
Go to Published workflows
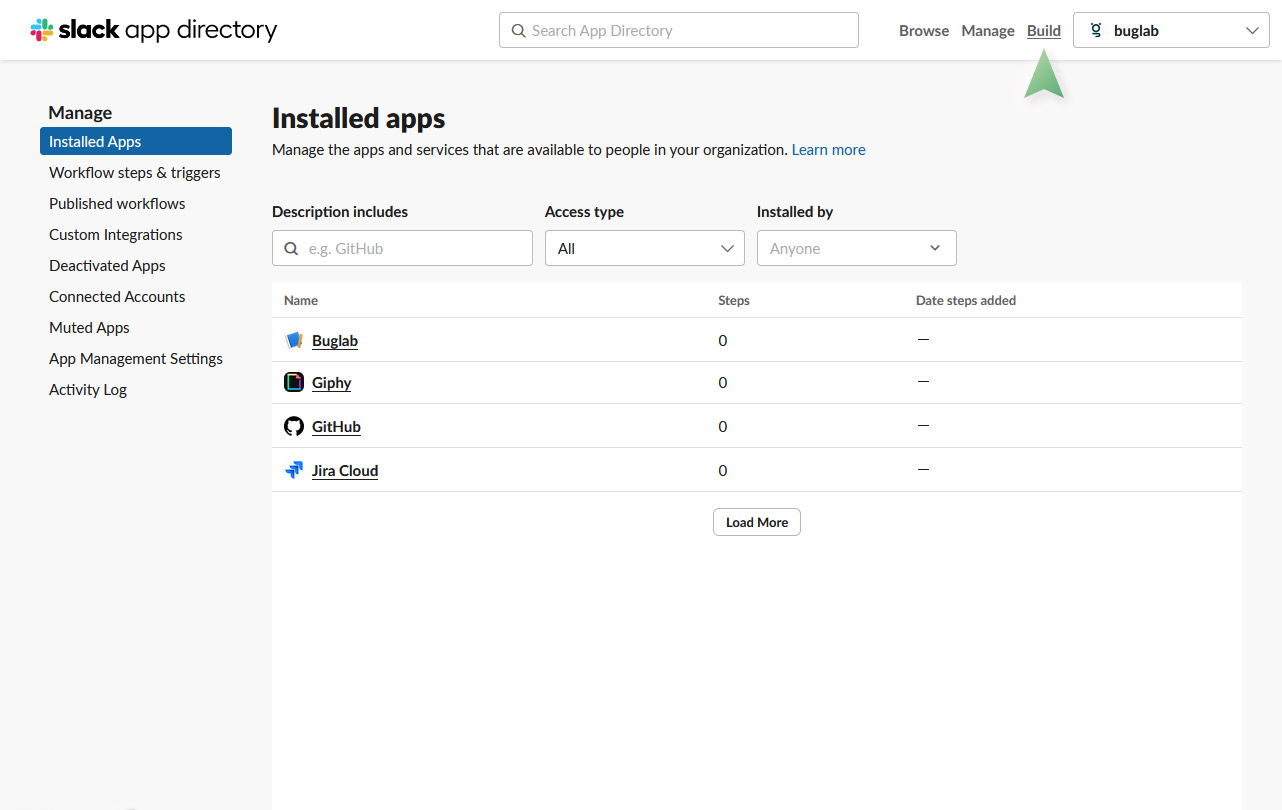(x=117, y=203)
